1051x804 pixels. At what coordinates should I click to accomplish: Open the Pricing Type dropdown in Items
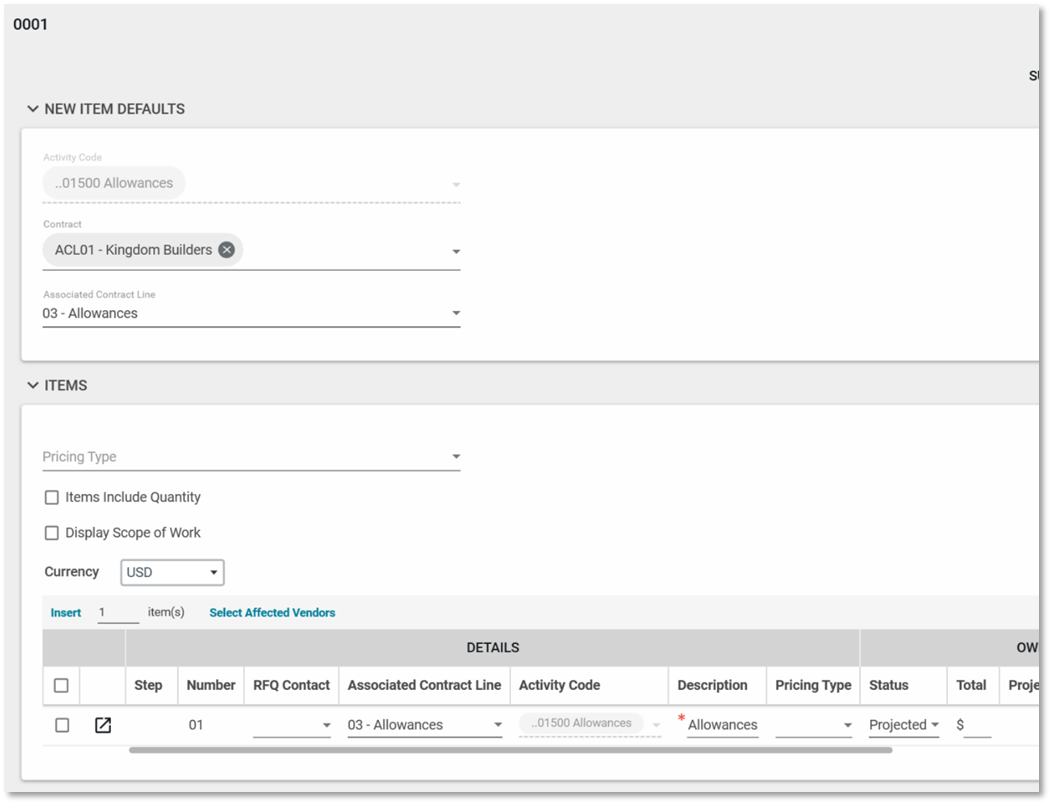tap(456, 457)
